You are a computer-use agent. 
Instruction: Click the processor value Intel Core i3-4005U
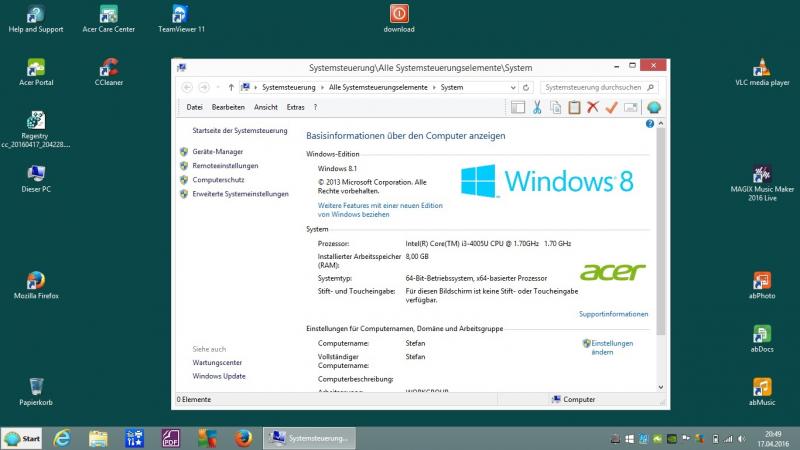point(488,243)
